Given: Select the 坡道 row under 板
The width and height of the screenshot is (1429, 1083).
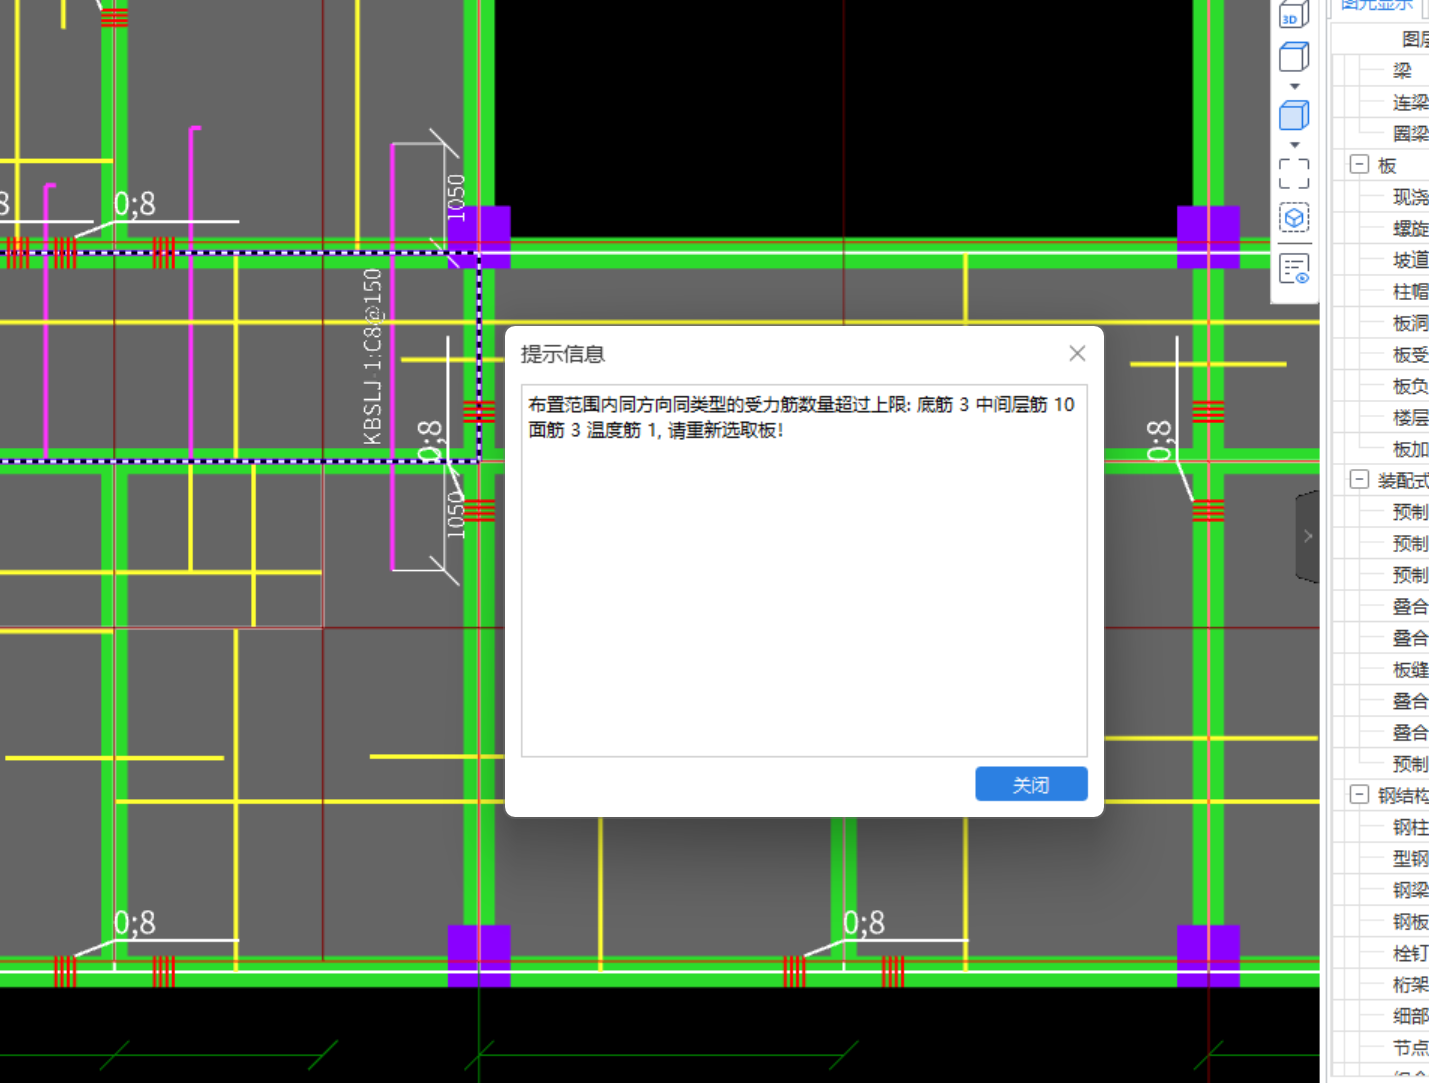Looking at the screenshot, I should coord(1410,260).
